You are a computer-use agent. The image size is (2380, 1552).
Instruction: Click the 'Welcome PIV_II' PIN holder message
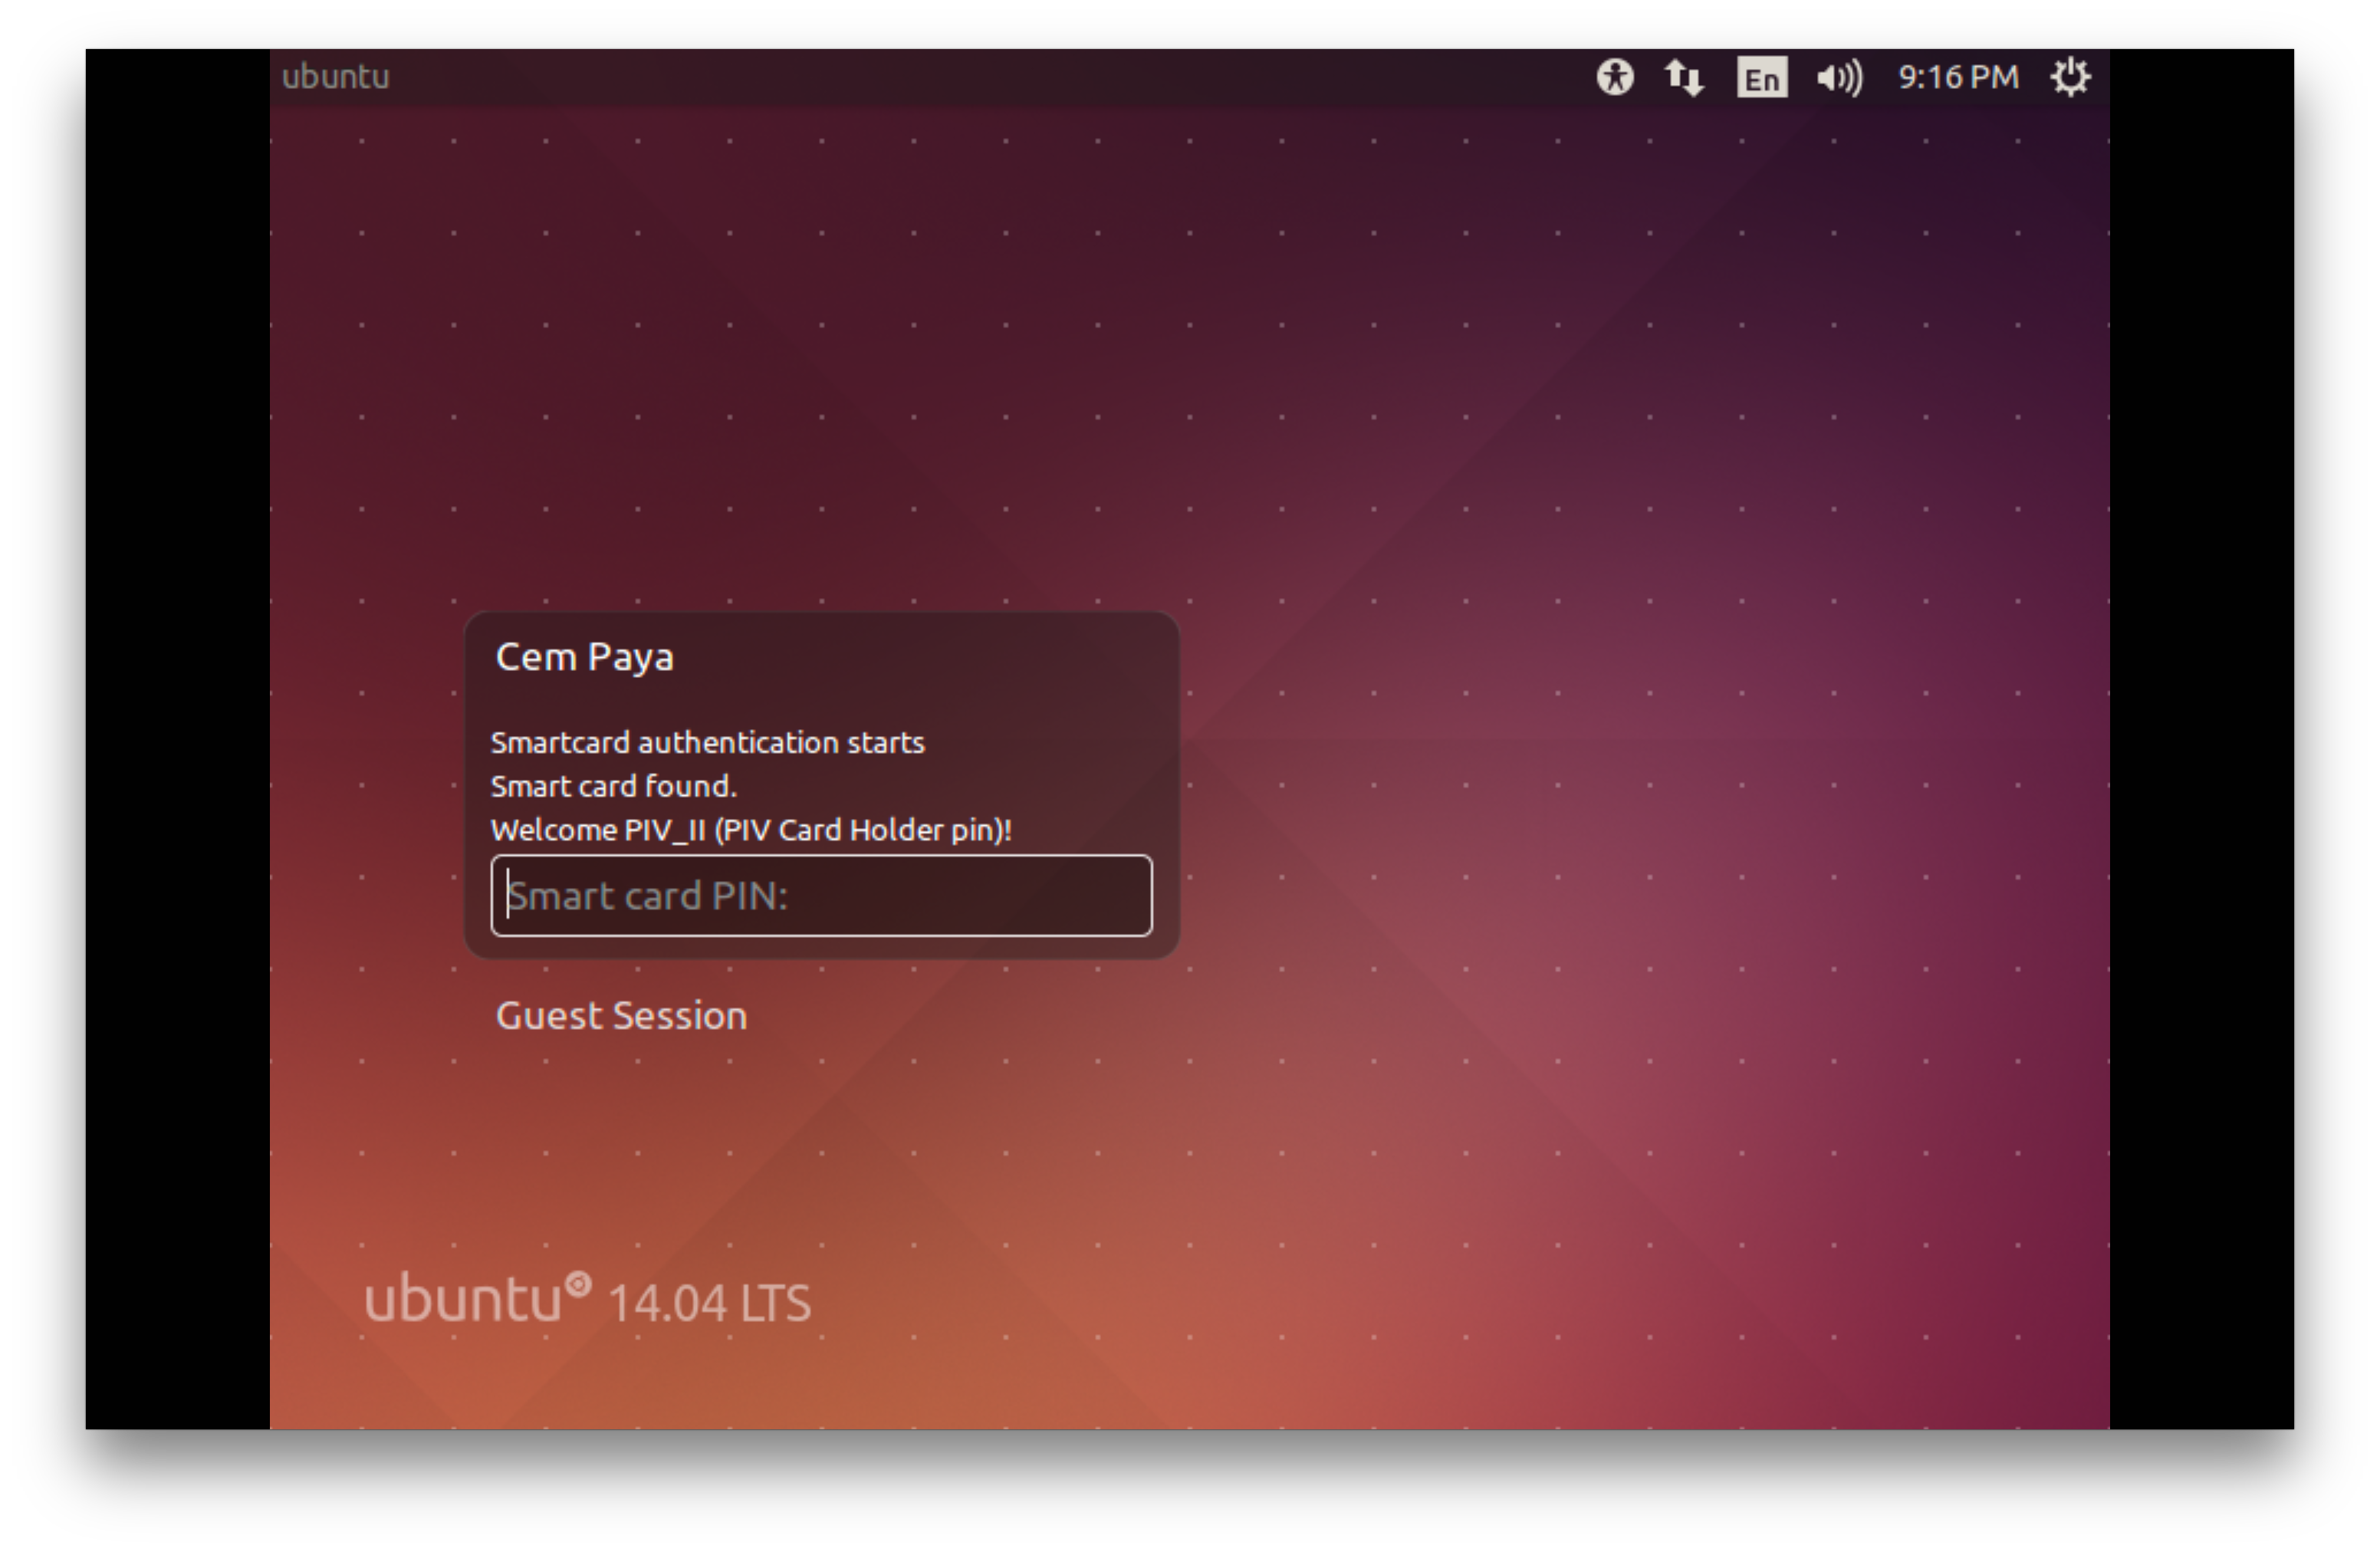coord(751,830)
